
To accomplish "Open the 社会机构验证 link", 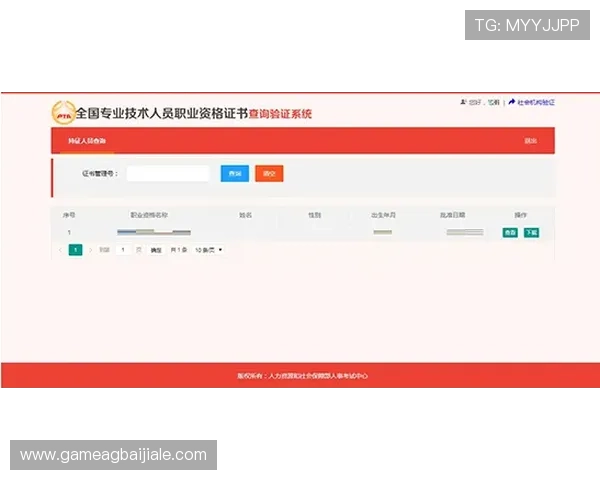I will point(536,102).
